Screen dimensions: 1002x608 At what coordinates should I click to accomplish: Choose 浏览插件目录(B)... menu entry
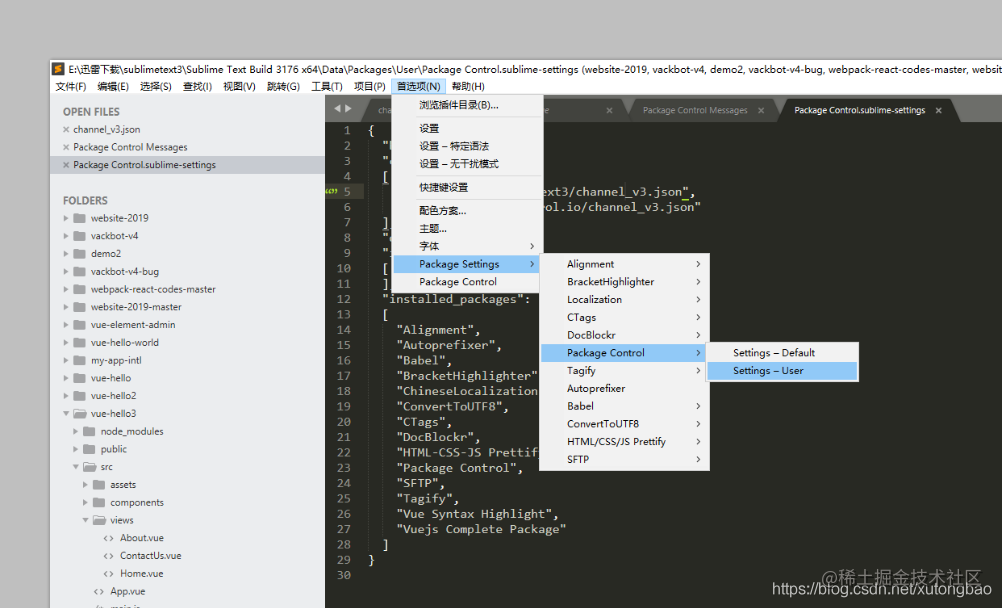click(467, 105)
